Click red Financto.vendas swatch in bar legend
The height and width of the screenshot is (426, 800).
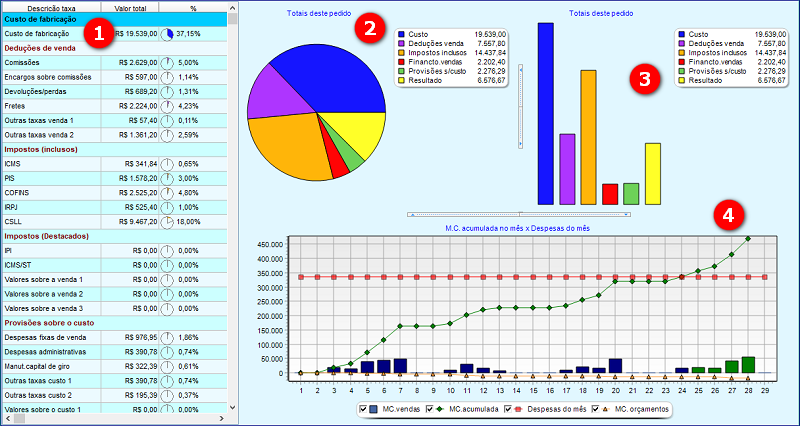pyautogui.click(x=681, y=62)
